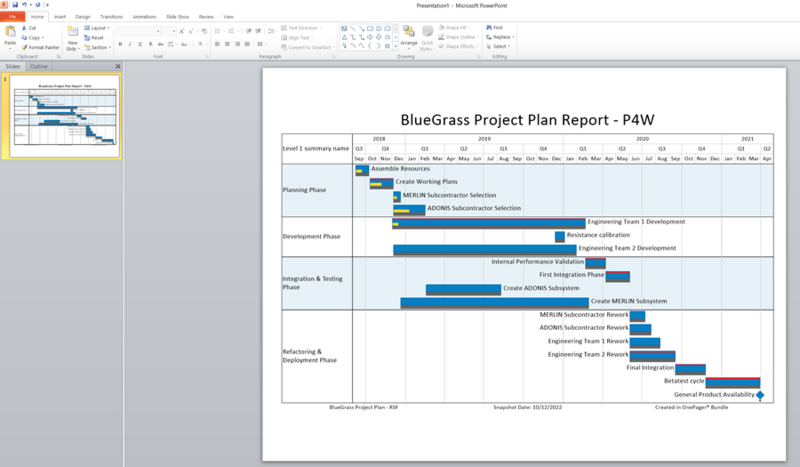Viewport: 800px width, 467px height.
Task: Click the Shape Effects button
Action: (x=458, y=46)
